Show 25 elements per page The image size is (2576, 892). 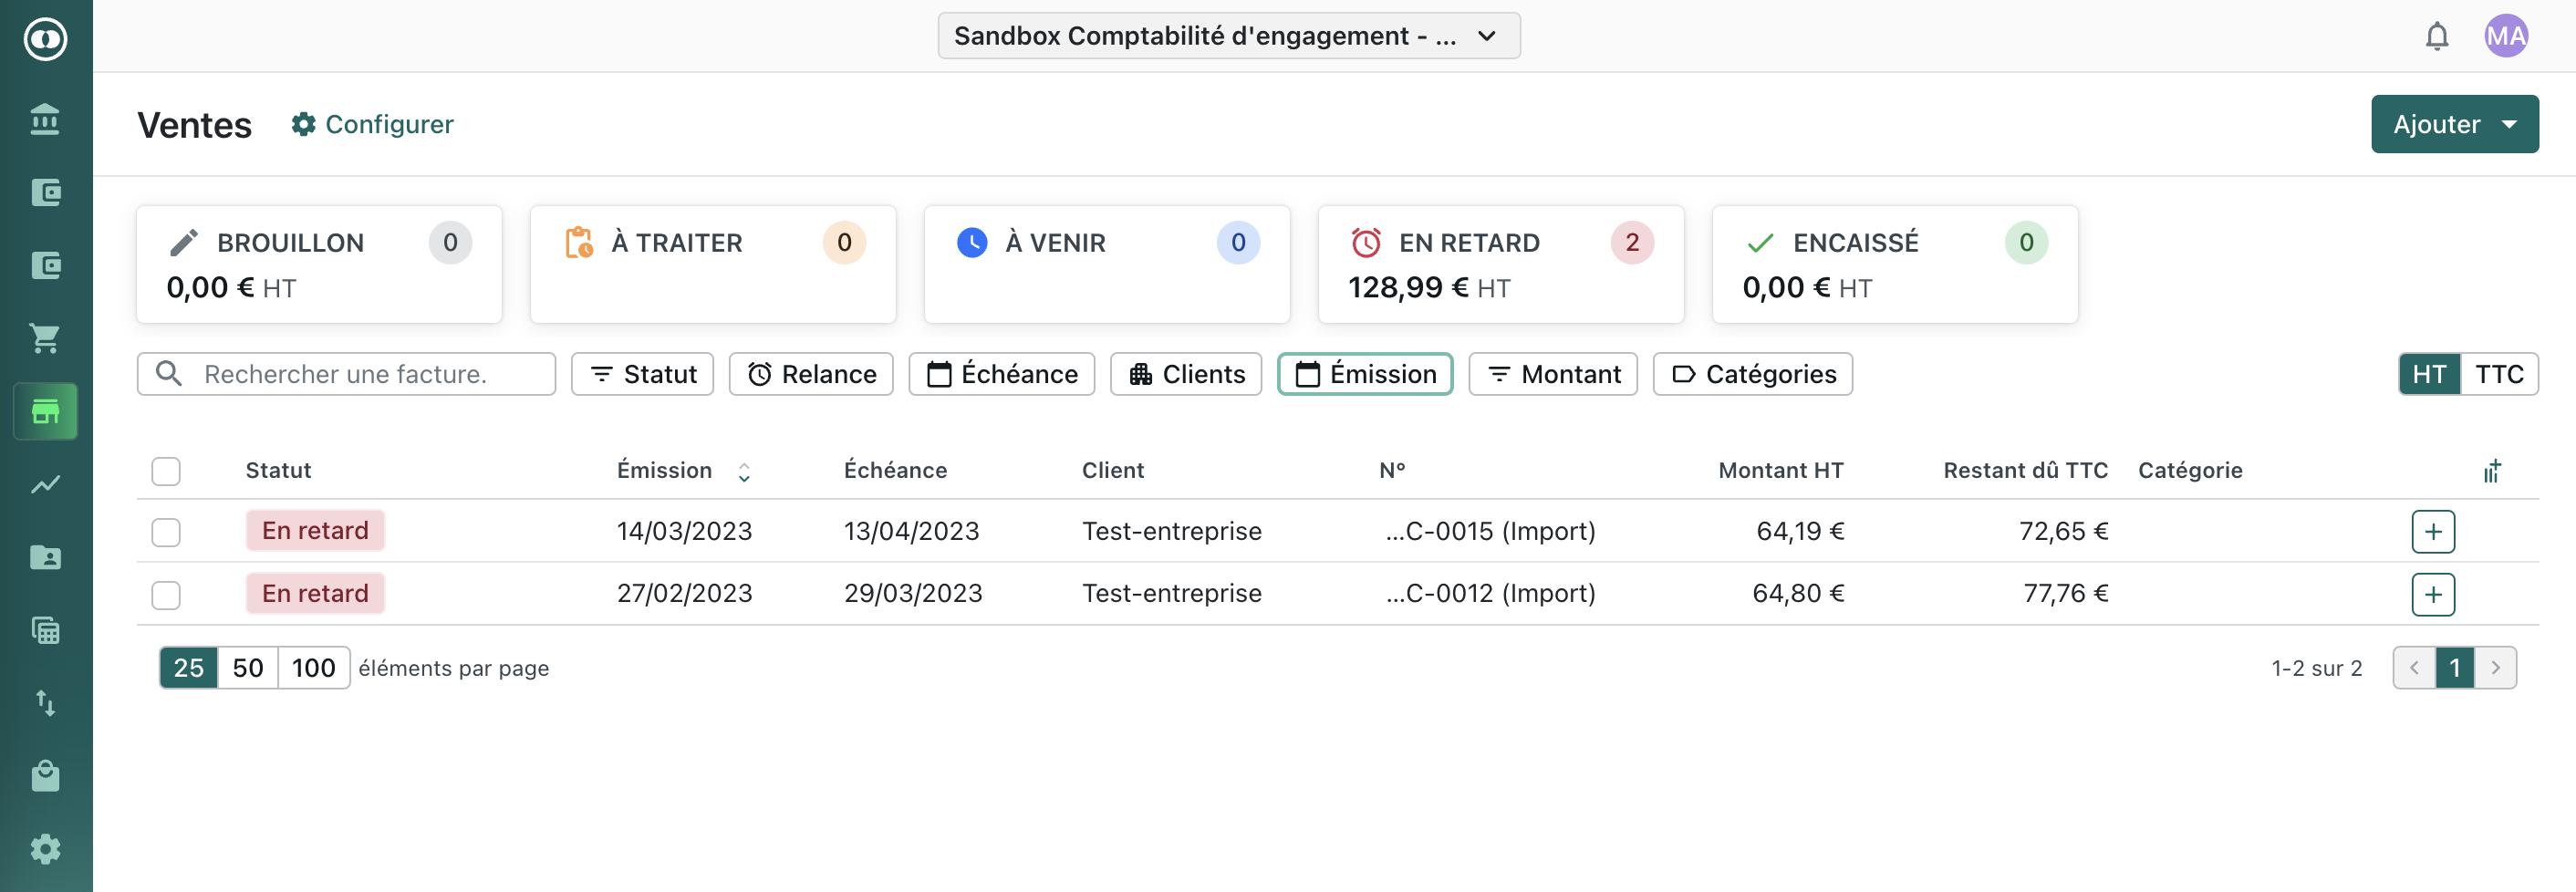(x=189, y=668)
